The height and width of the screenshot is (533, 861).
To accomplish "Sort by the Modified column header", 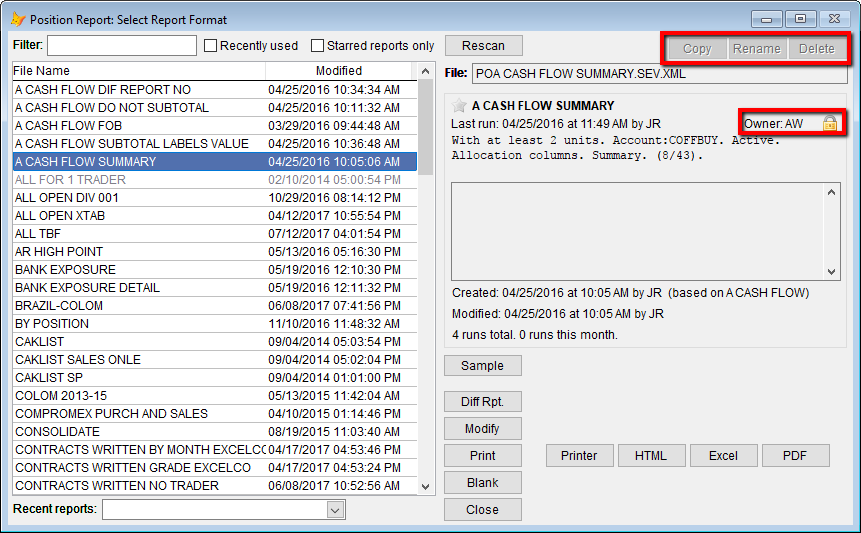I will (x=339, y=71).
